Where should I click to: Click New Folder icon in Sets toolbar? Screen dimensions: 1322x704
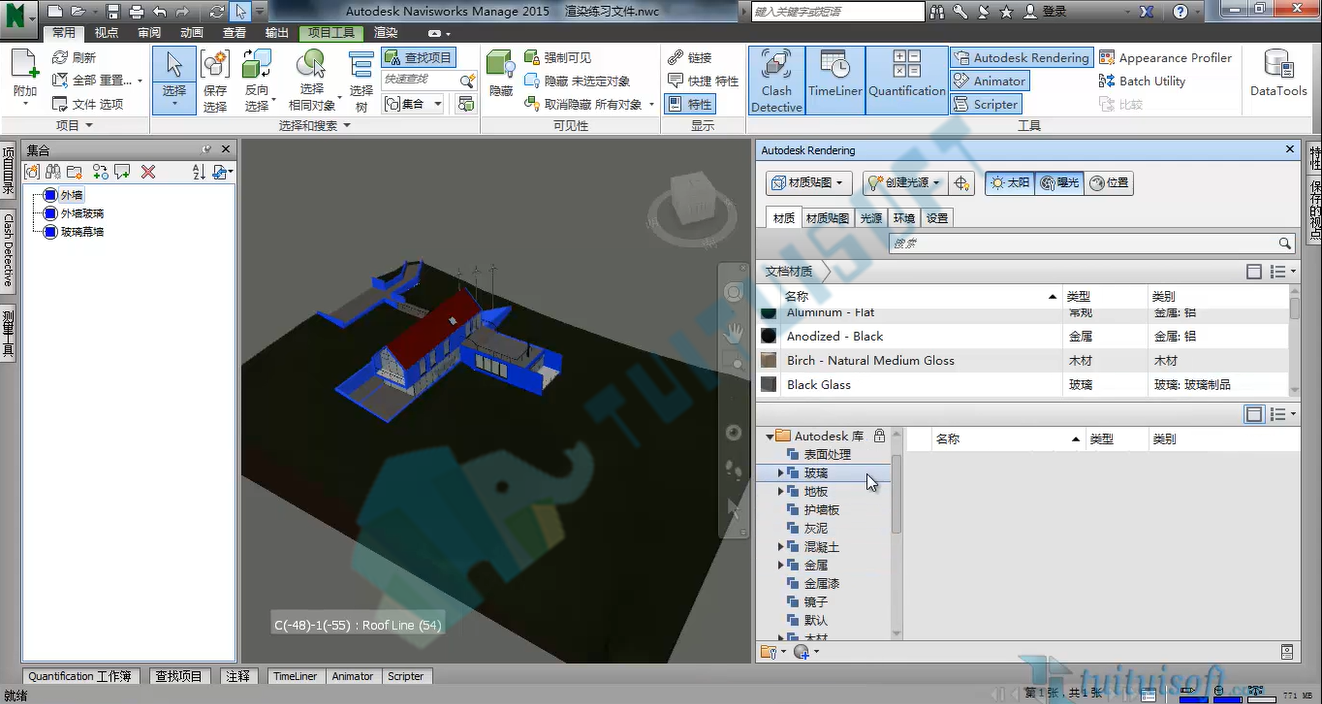(x=74, y=172)
